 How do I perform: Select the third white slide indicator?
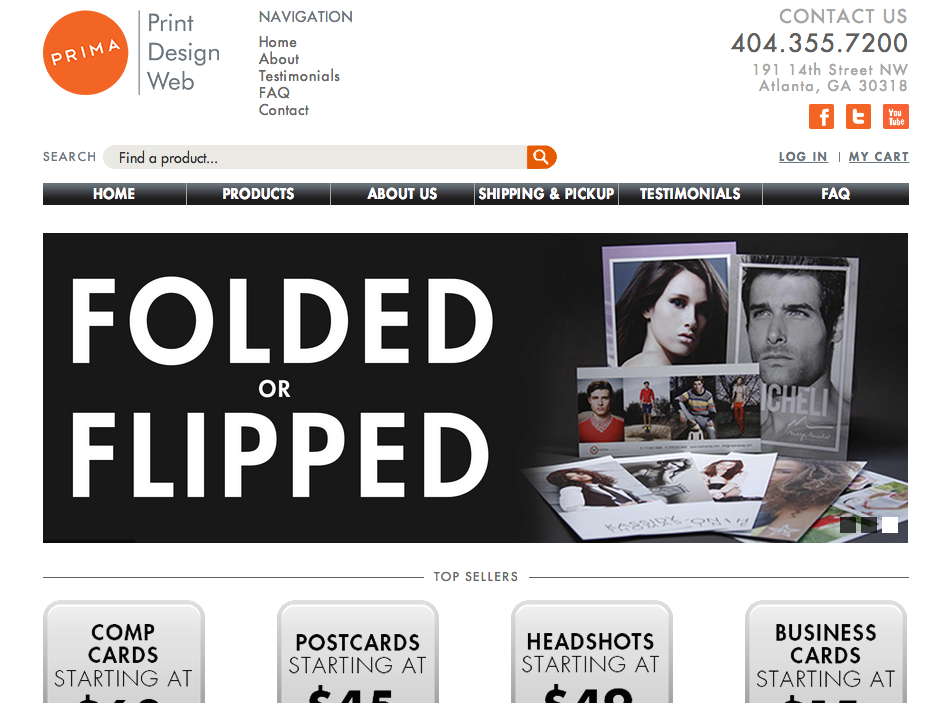(x=890, y=525)
